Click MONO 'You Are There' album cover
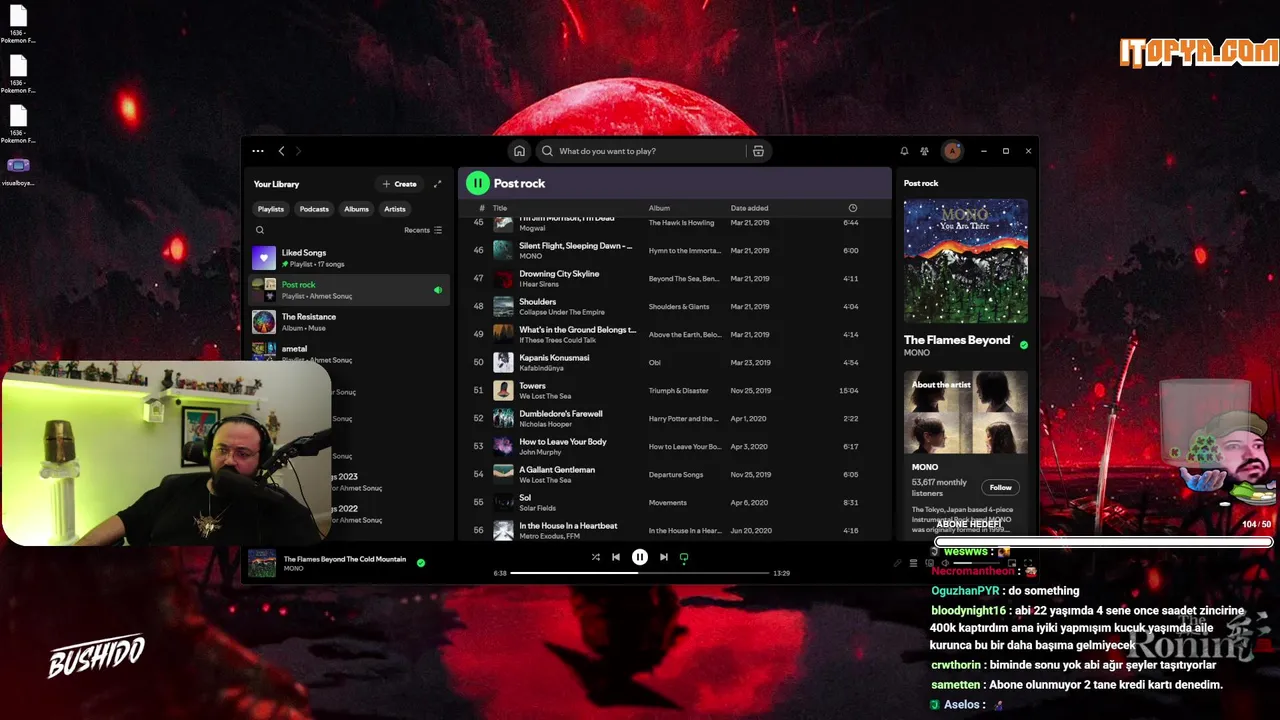The width and height of the screenshot is (1280, 720). pyautogui.click(x=966, y=261)
